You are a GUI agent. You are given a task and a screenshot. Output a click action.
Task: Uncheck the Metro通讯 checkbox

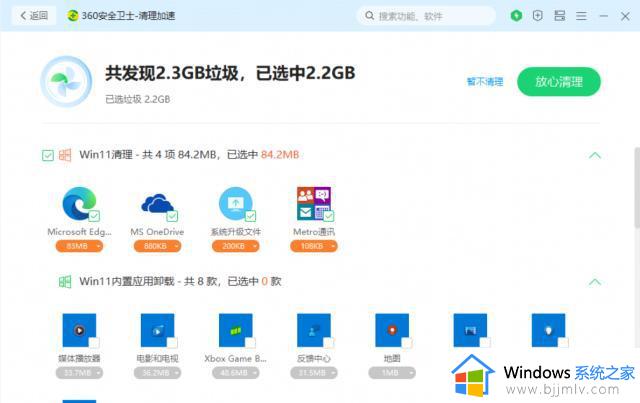pos(329,216)
